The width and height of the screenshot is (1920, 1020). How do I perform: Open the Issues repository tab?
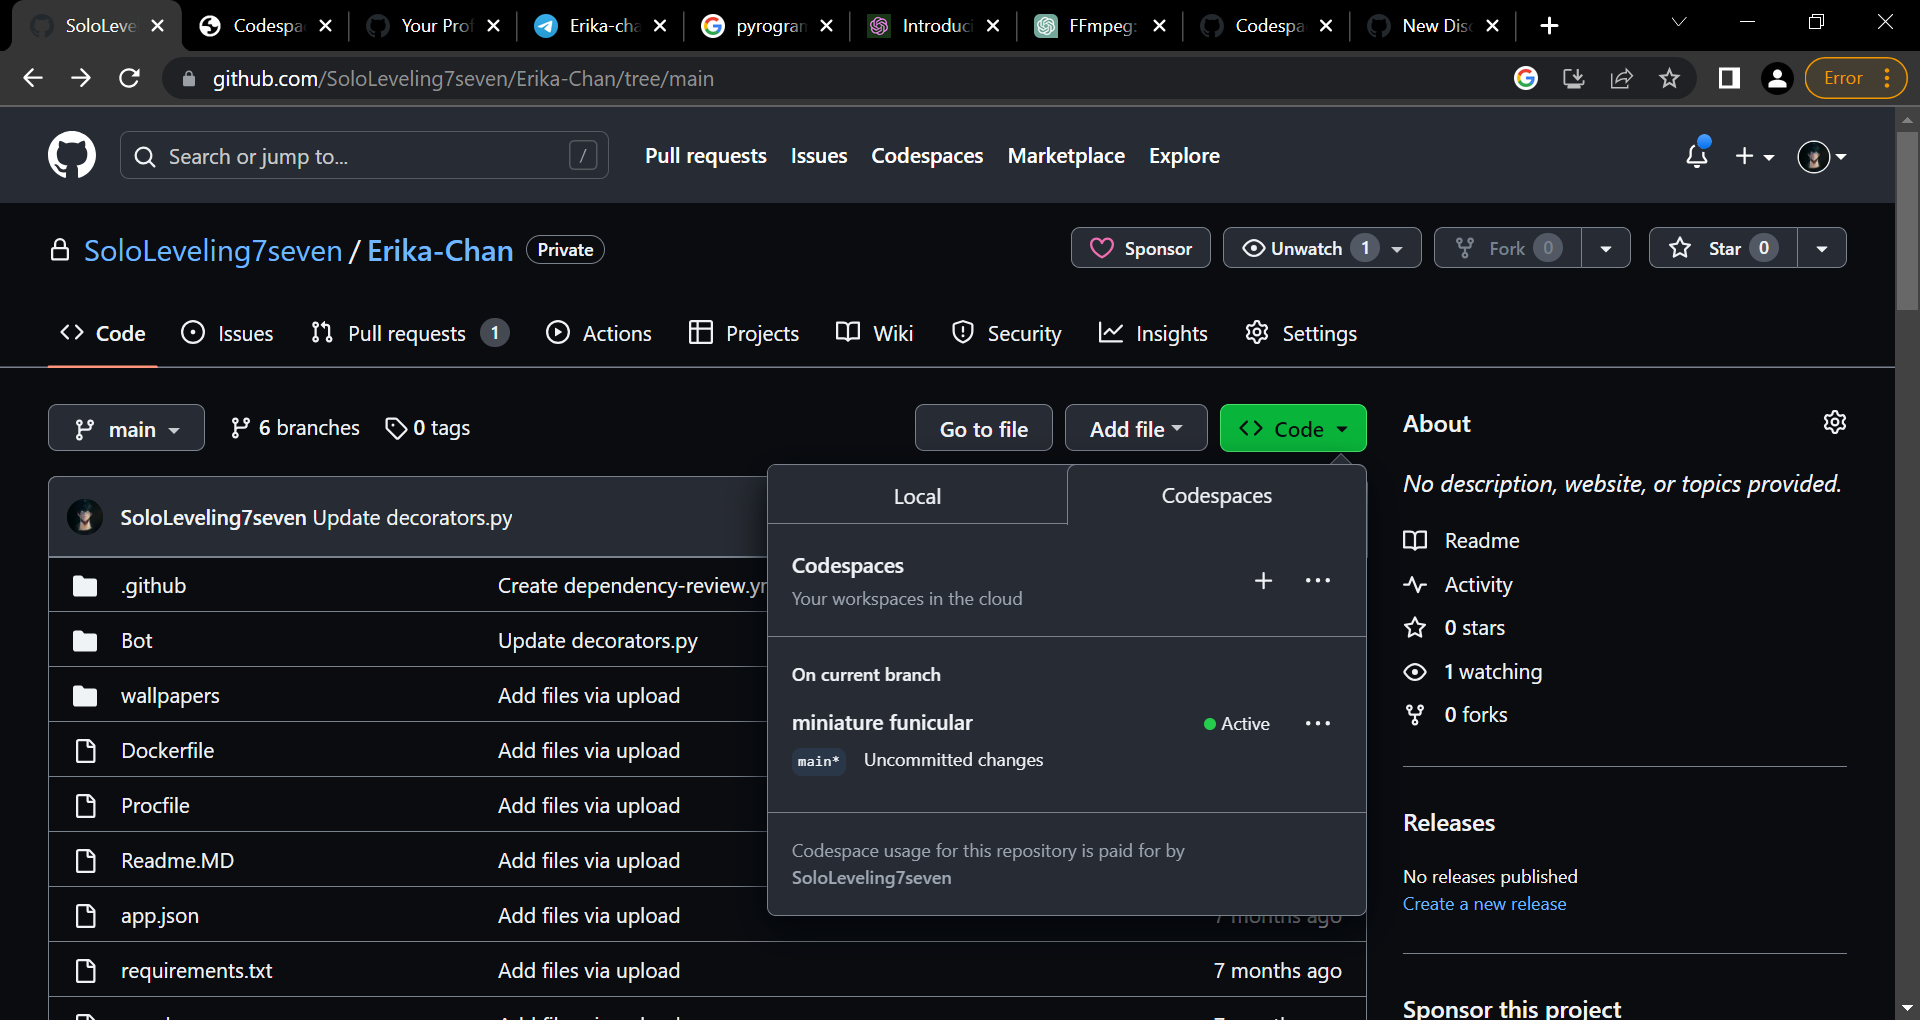coord(227,333)
